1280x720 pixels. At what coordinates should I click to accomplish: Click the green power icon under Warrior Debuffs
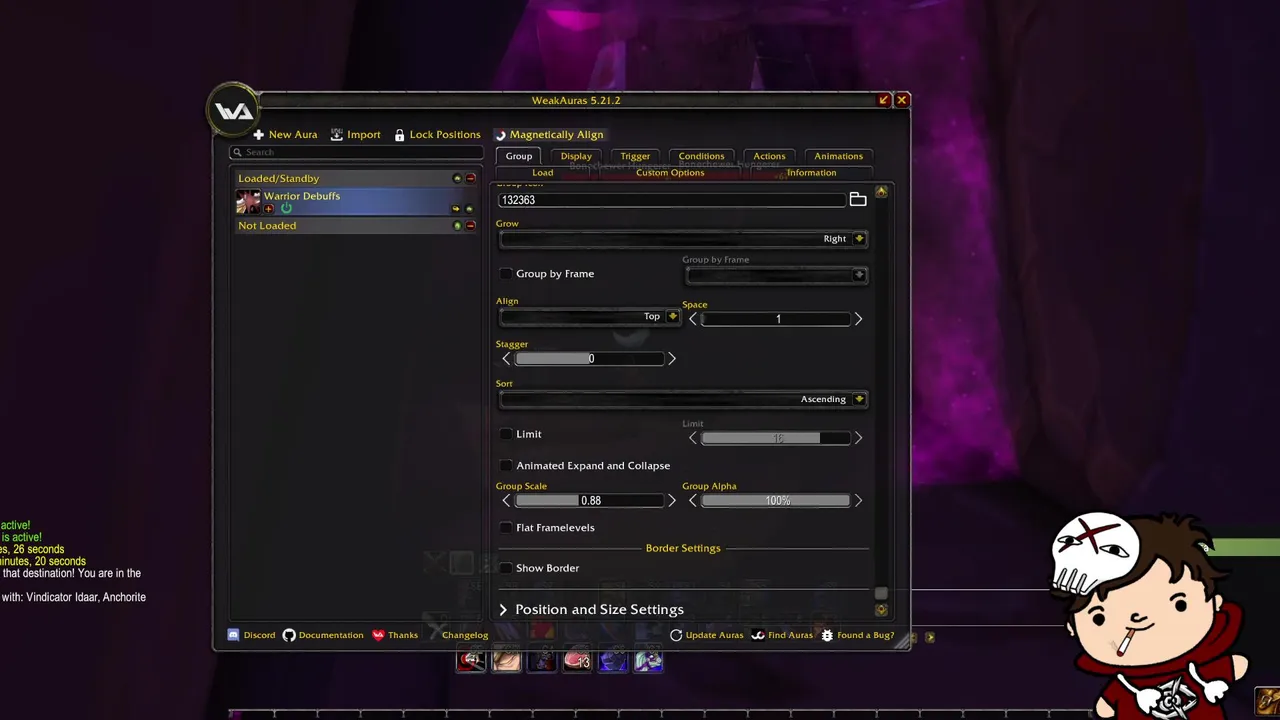pyautogui.click(x=286, y=208)
